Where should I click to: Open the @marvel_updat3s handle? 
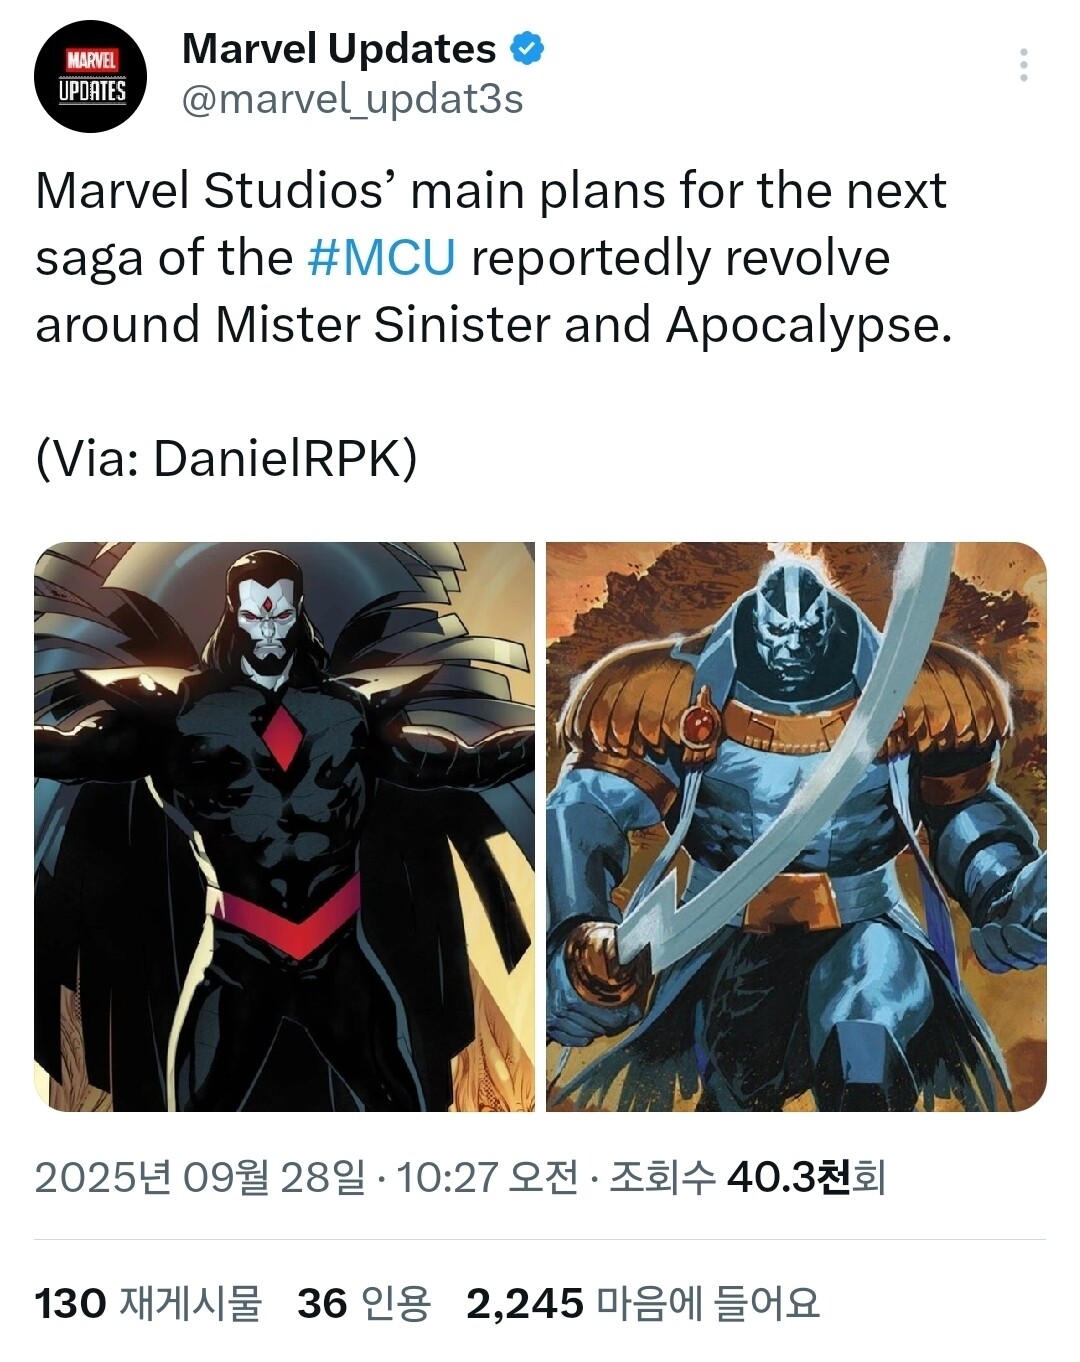click(353, 99)
